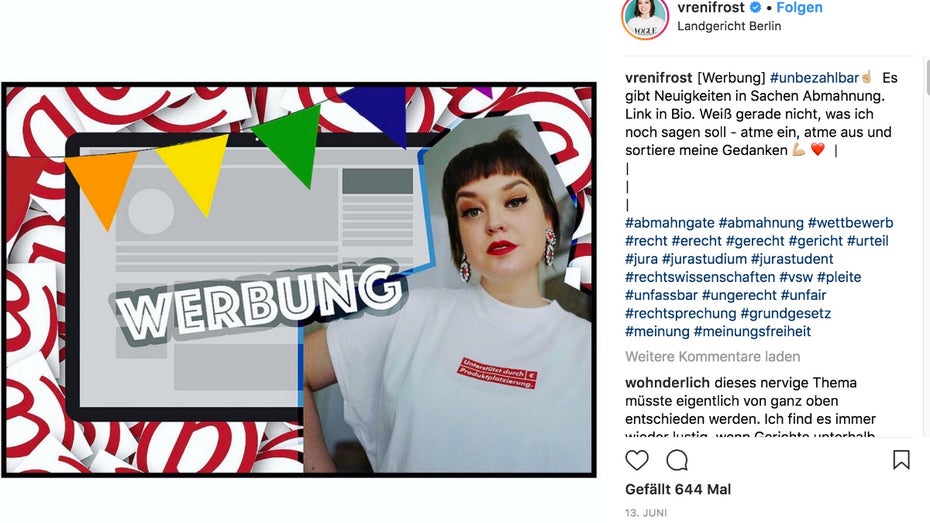Click the comments panel scrollbar
The image size is (930, 523).
[927, 77]
